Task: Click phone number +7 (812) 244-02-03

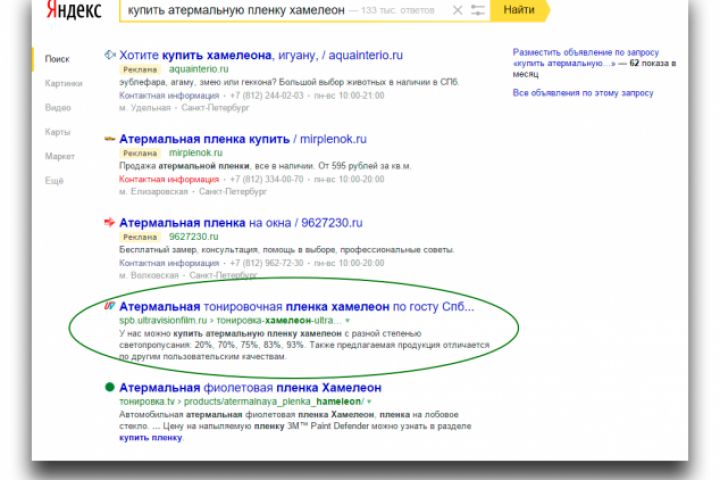Action: click(266, 96)
